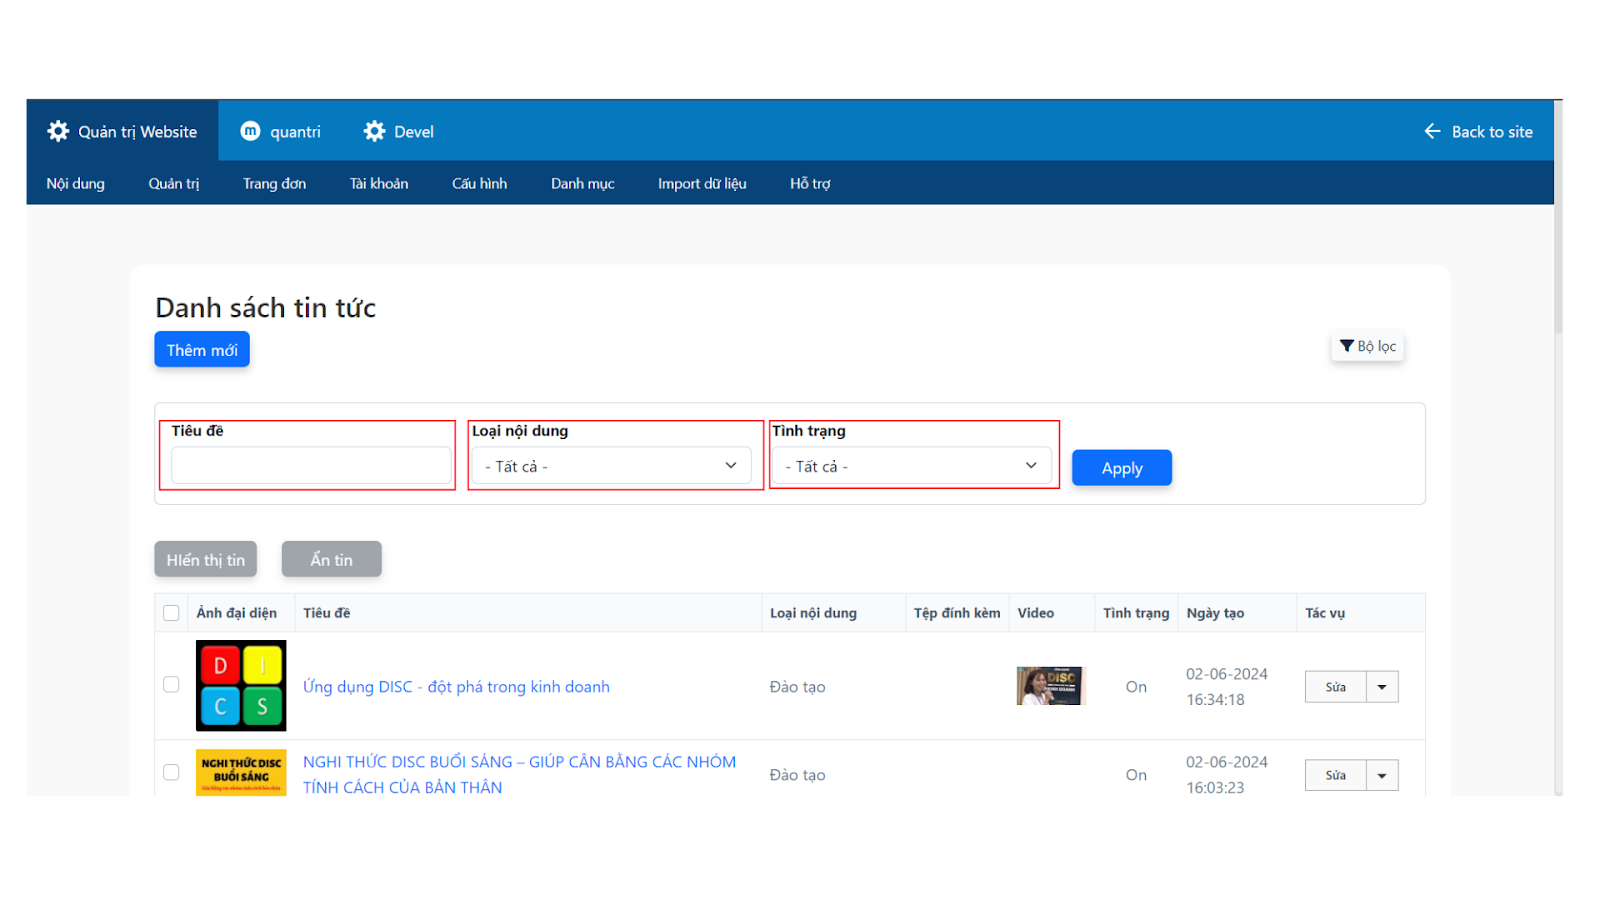
Task: Toggle the select-all checkbox in table header
Action: pyautogui.click(x=171, y=613)
